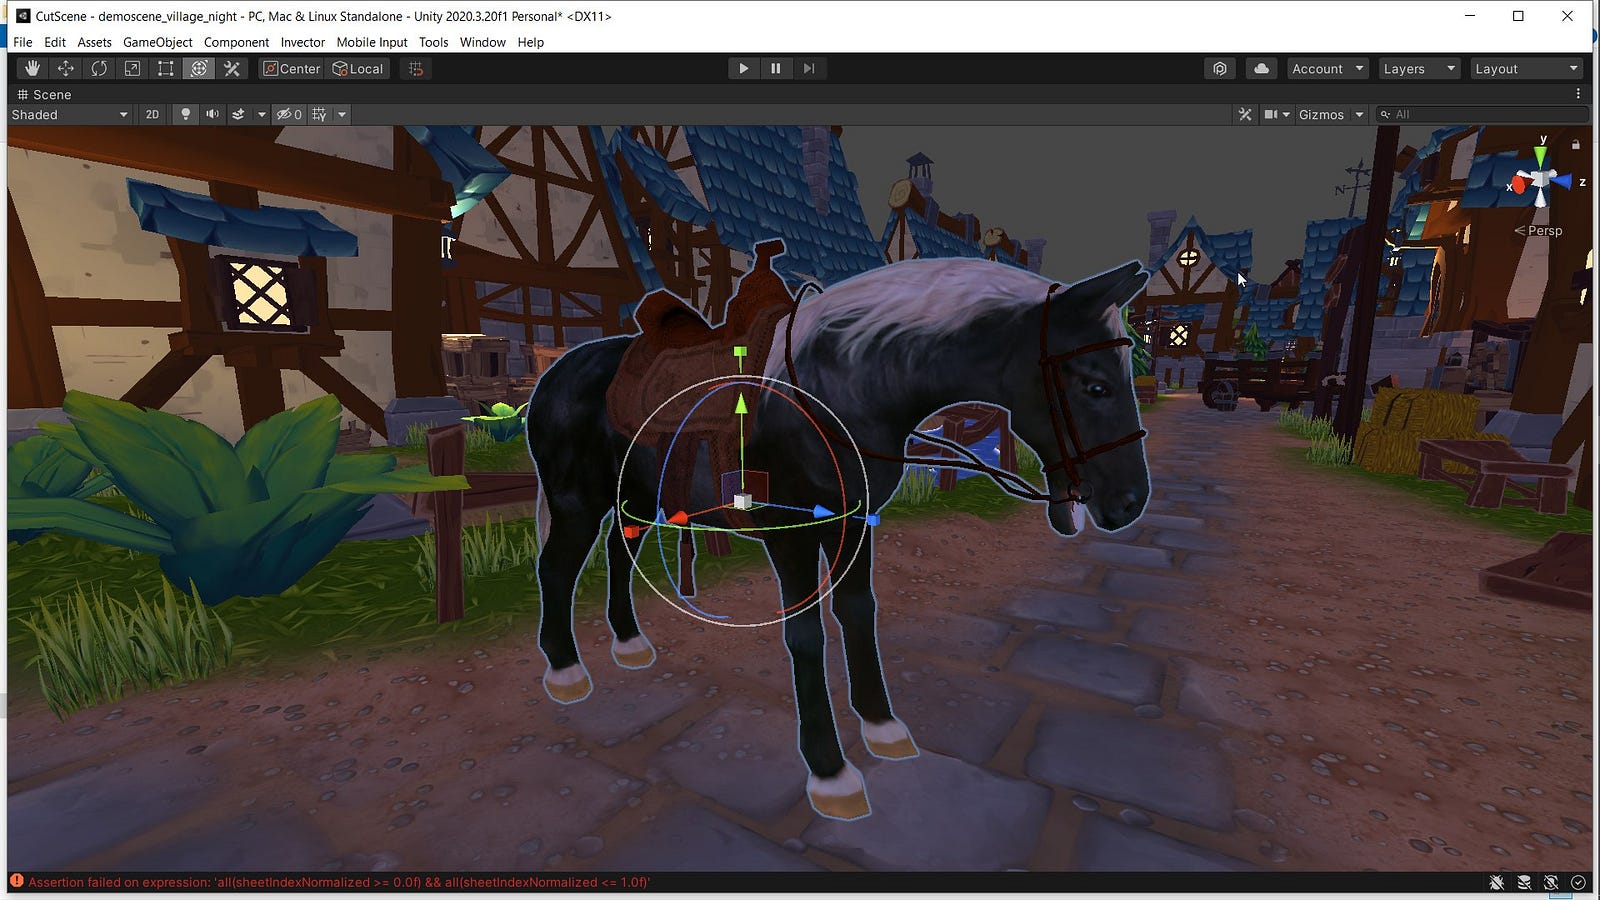The image size is (1600, 900).
Task: Focus the scene search field
Action: [x=1483, y=114]
